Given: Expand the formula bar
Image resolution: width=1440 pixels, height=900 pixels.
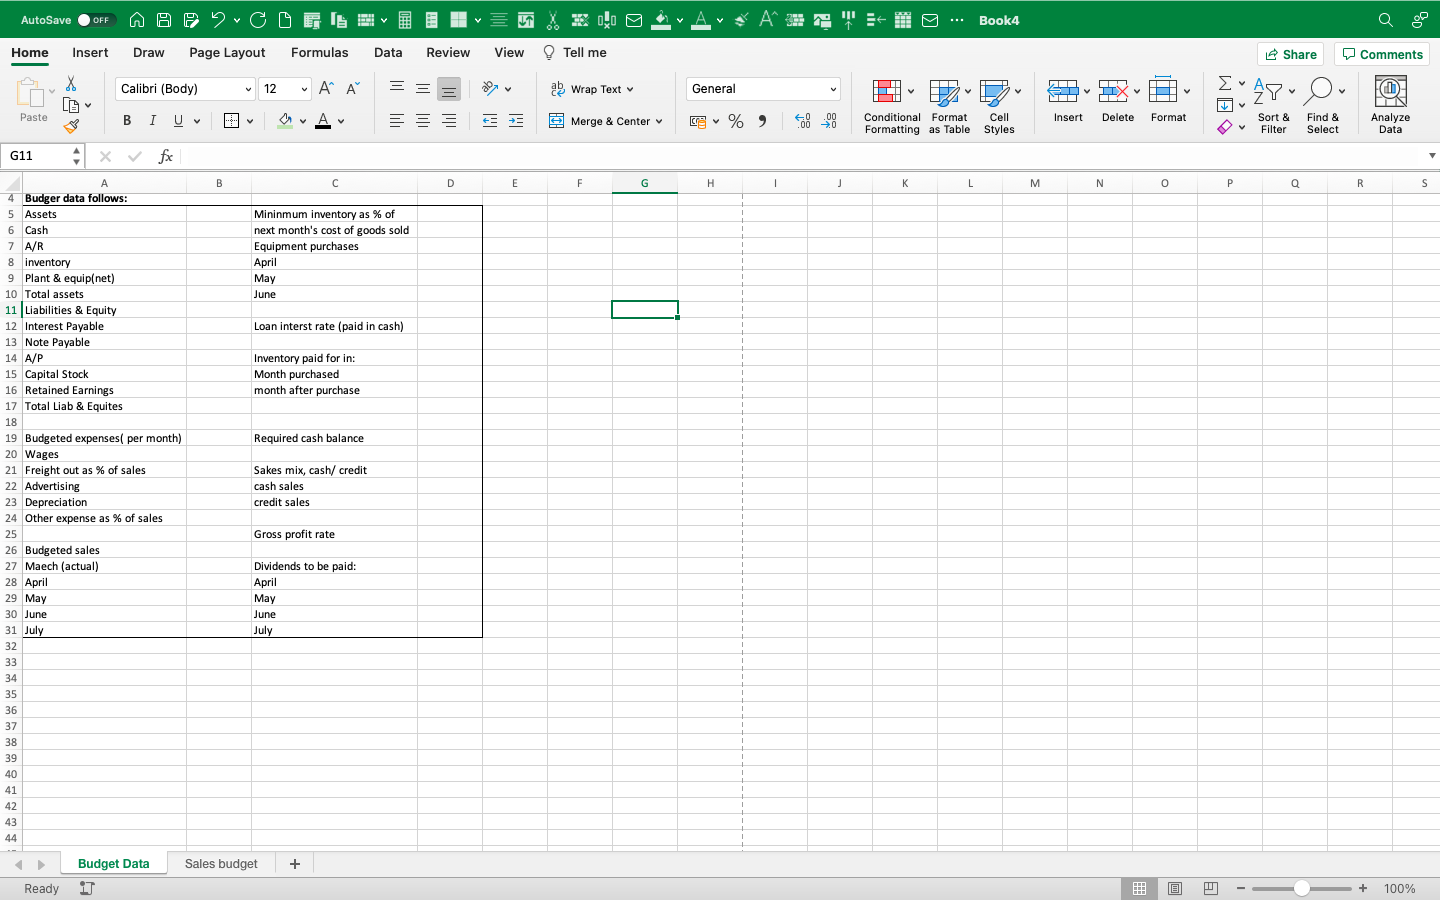Looking at the screenshot, I should (1432, 156).
